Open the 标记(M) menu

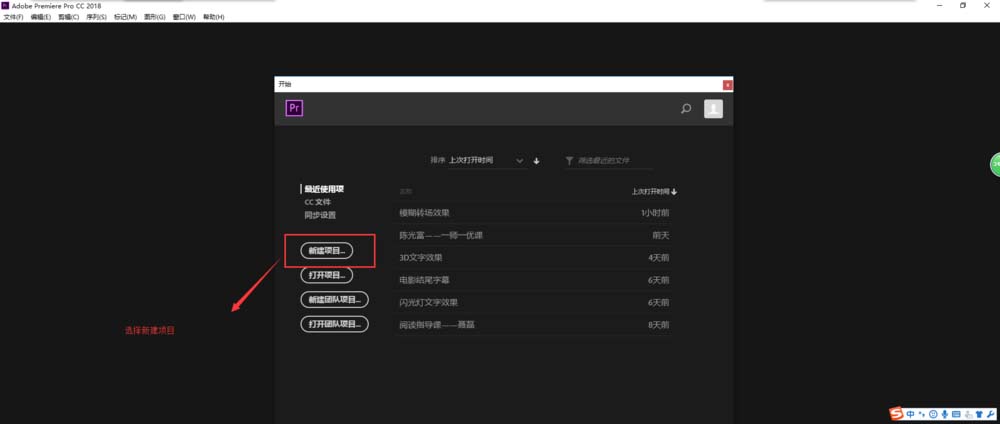pos(125,17)
